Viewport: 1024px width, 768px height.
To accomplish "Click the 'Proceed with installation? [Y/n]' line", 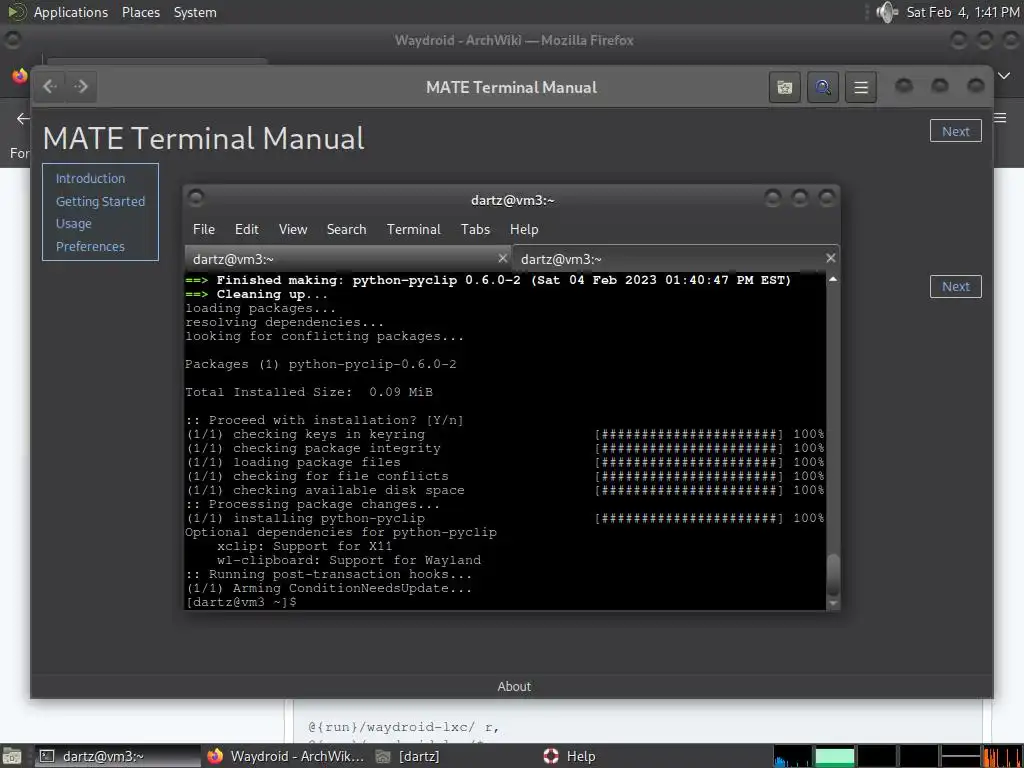I will [x=325, y=420].
